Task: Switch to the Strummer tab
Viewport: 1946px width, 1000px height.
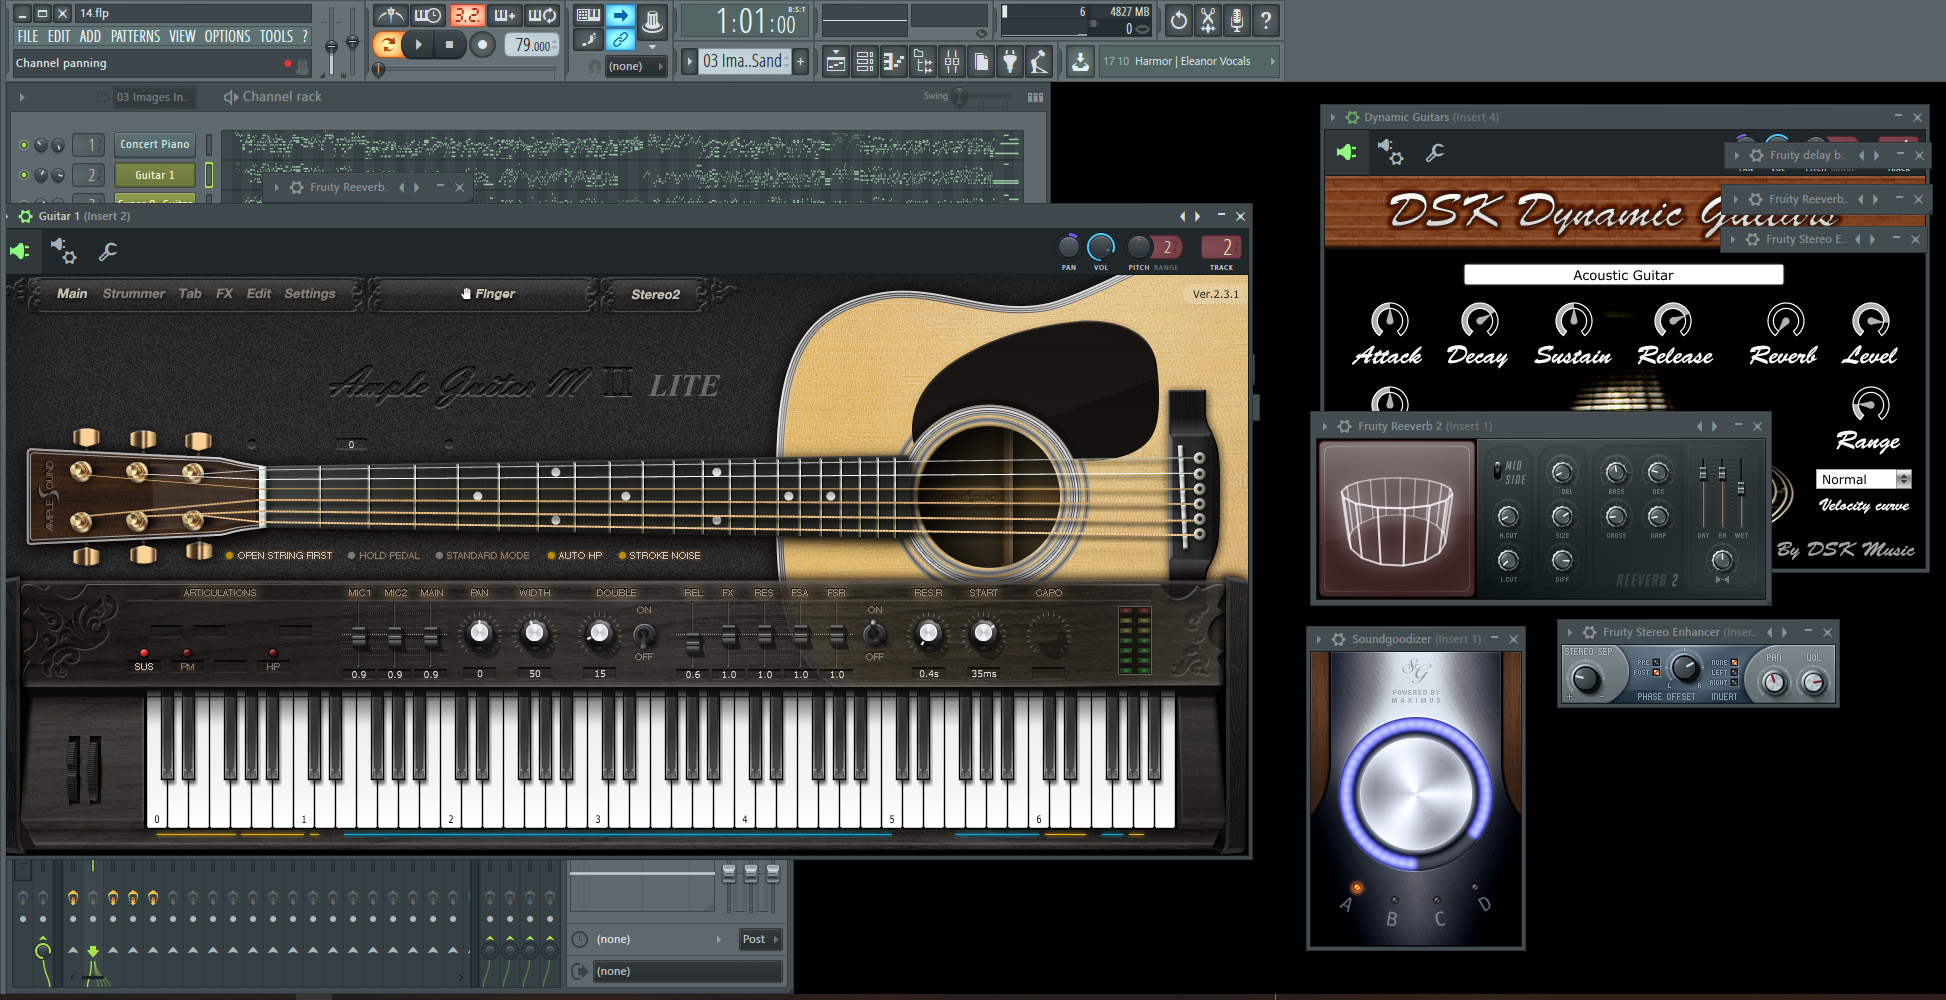Action: (x=133, y=294)
